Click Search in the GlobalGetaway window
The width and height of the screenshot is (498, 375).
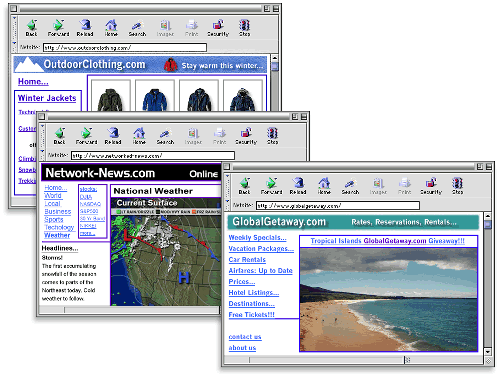350,186
